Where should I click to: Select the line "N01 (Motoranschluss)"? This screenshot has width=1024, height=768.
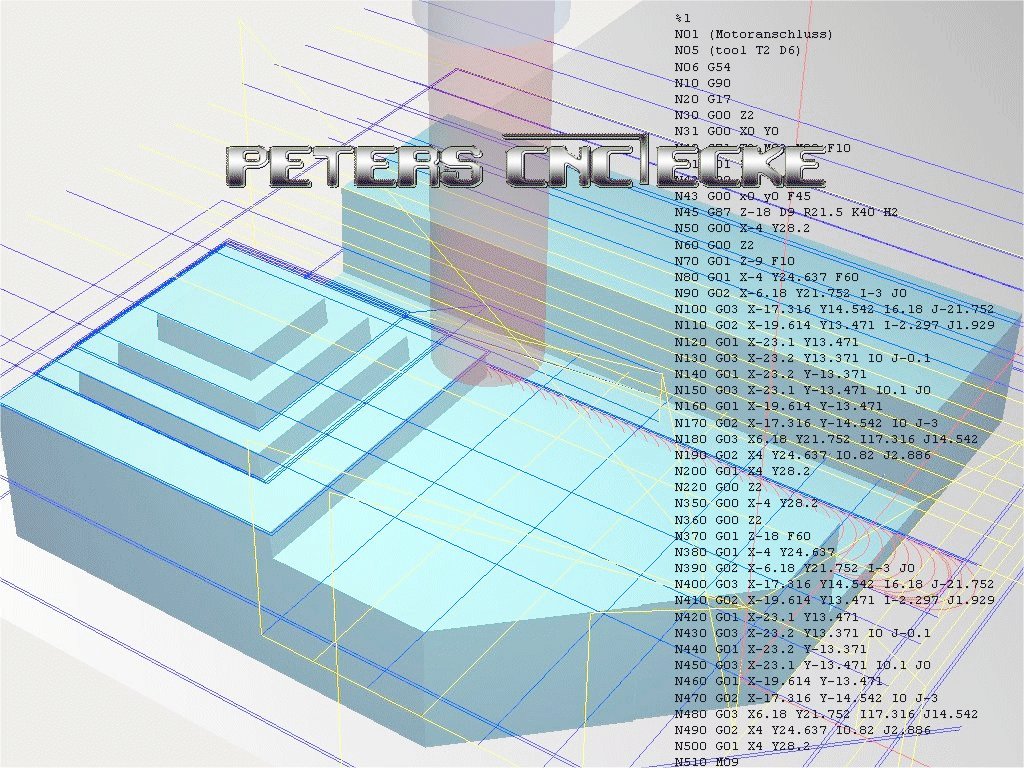point(754,35)
